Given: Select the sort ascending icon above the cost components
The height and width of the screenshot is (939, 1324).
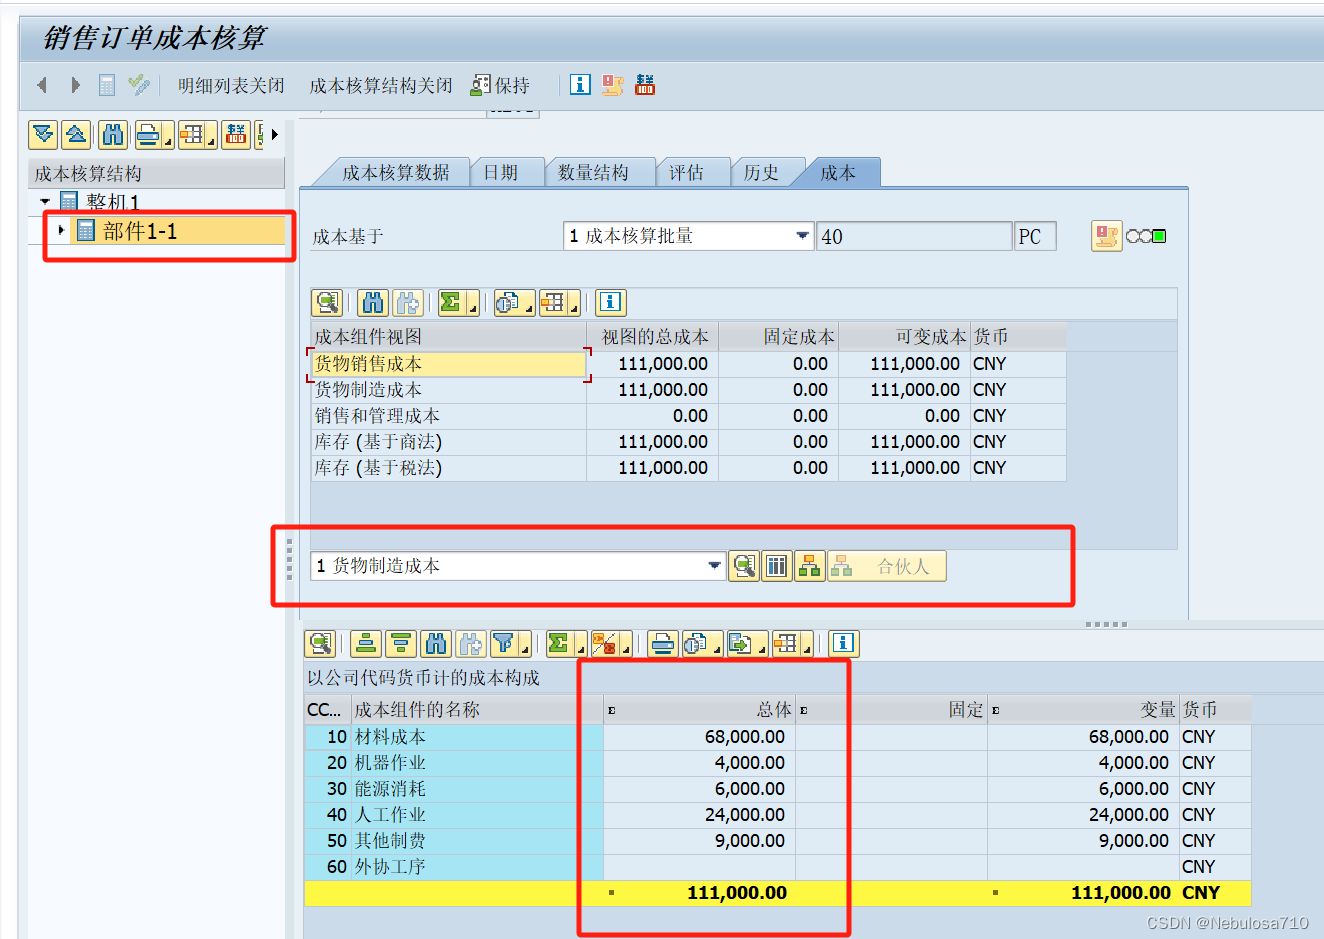Looking at the screenshot, I should [x=365, y=644].
